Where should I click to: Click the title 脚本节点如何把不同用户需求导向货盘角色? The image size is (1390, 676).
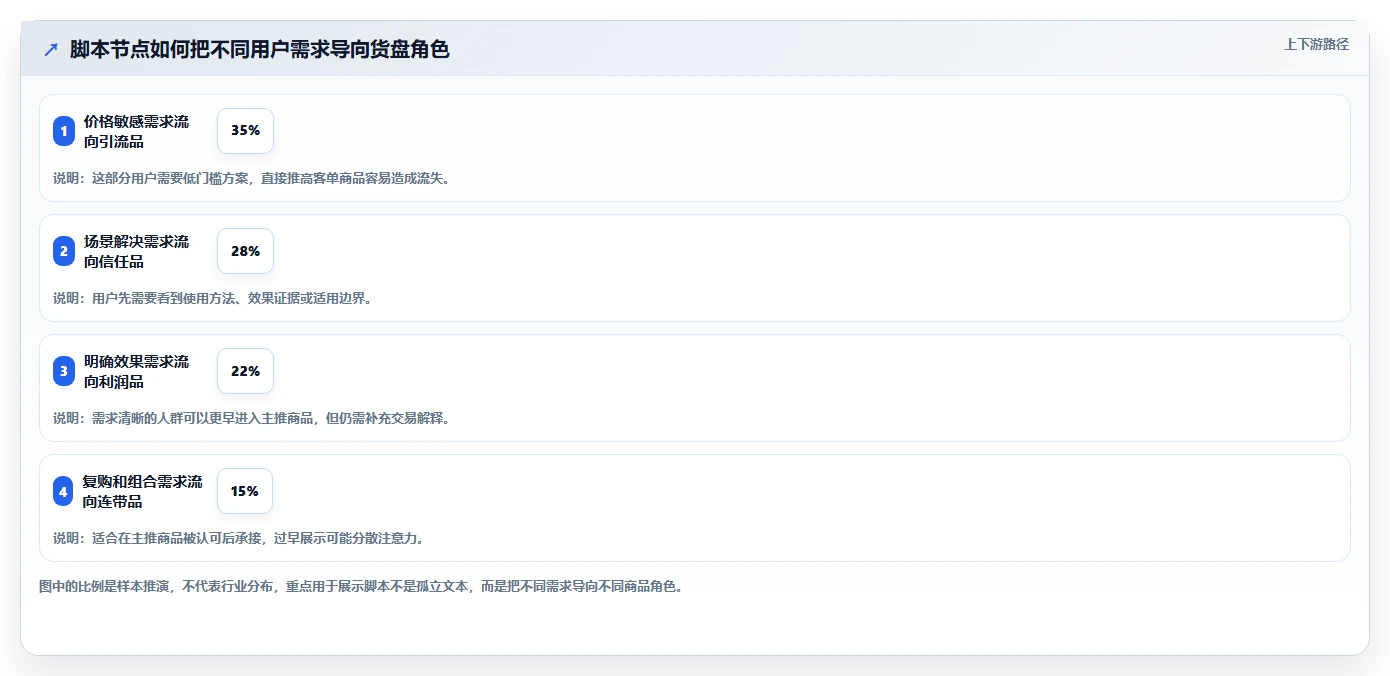tap(260, 49)
